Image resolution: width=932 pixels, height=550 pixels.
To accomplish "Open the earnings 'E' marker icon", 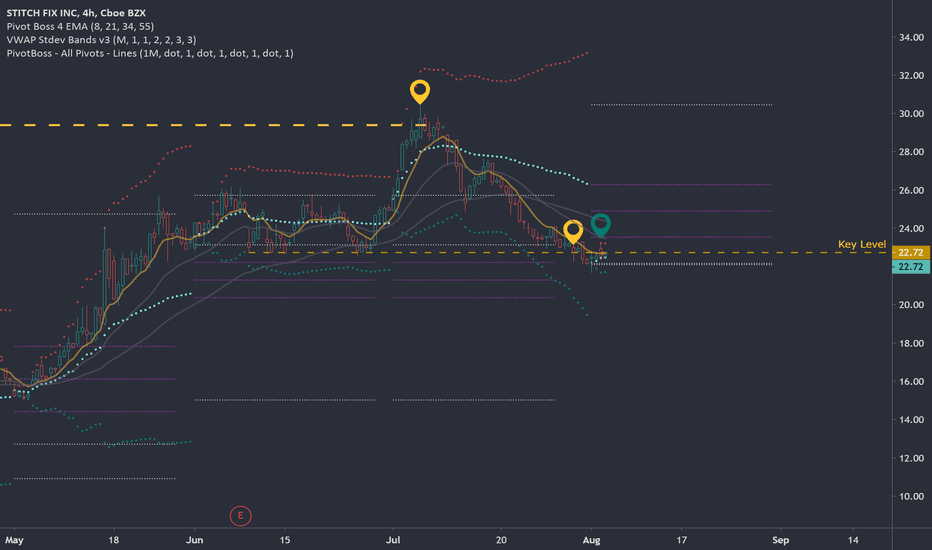I will [241, 516].
